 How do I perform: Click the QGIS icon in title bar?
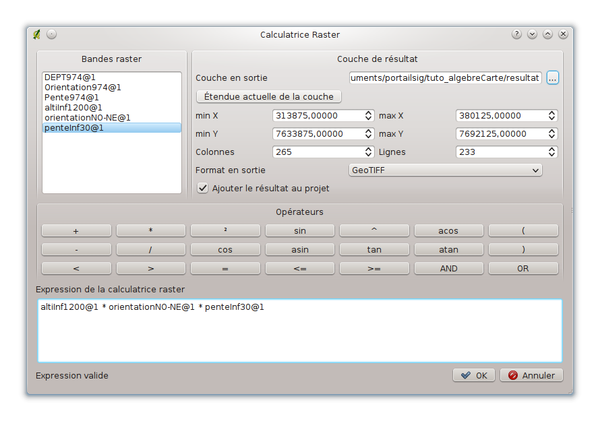point(36,34)
